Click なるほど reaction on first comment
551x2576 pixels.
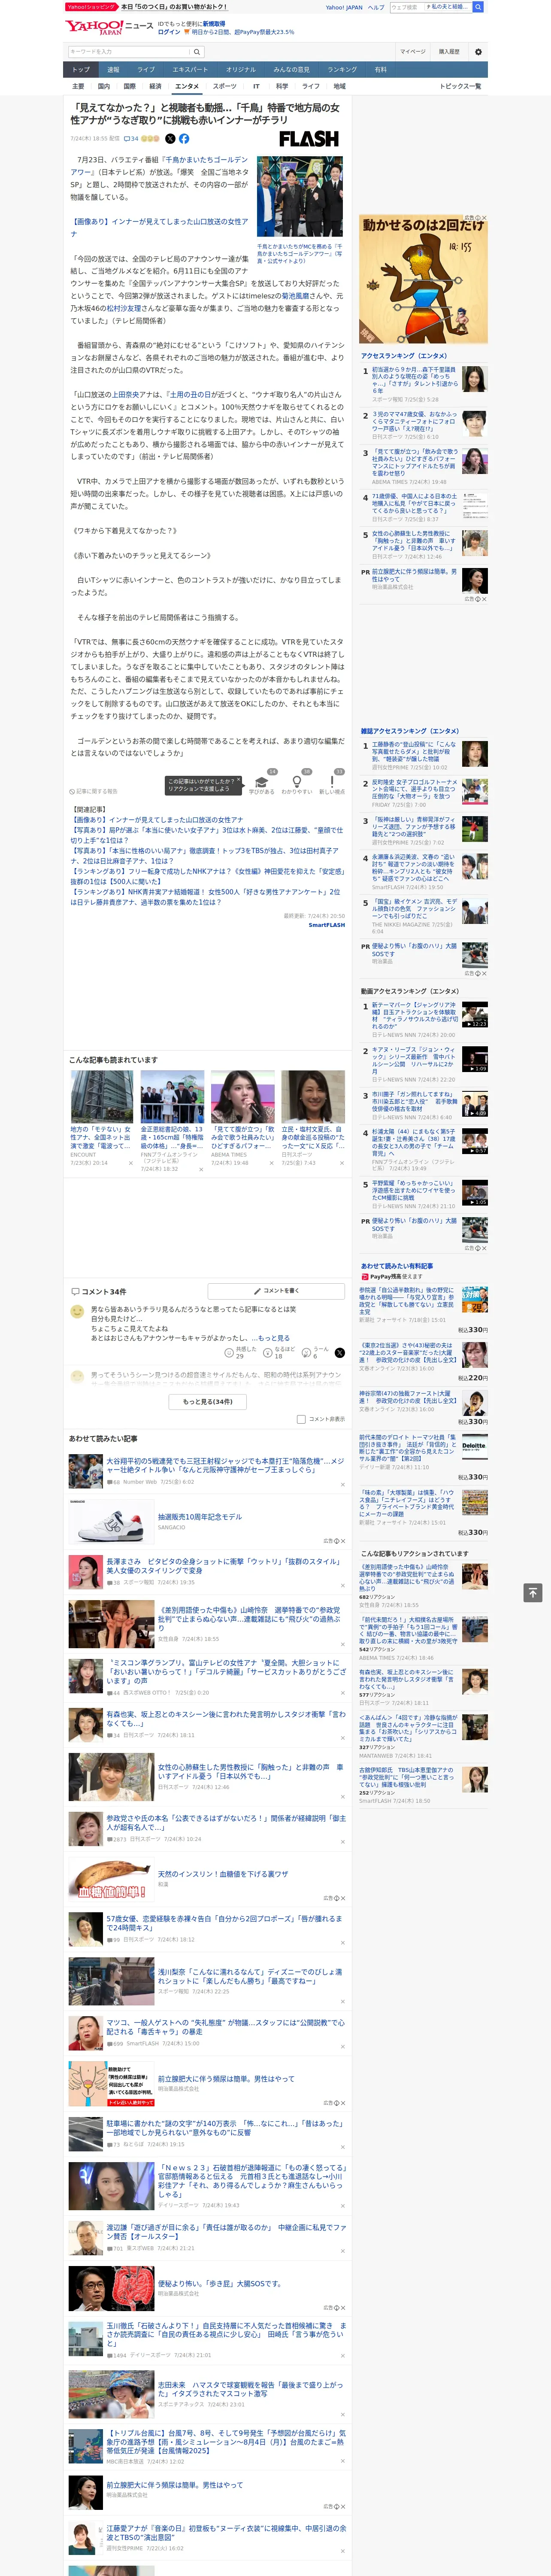[279, 1352]
